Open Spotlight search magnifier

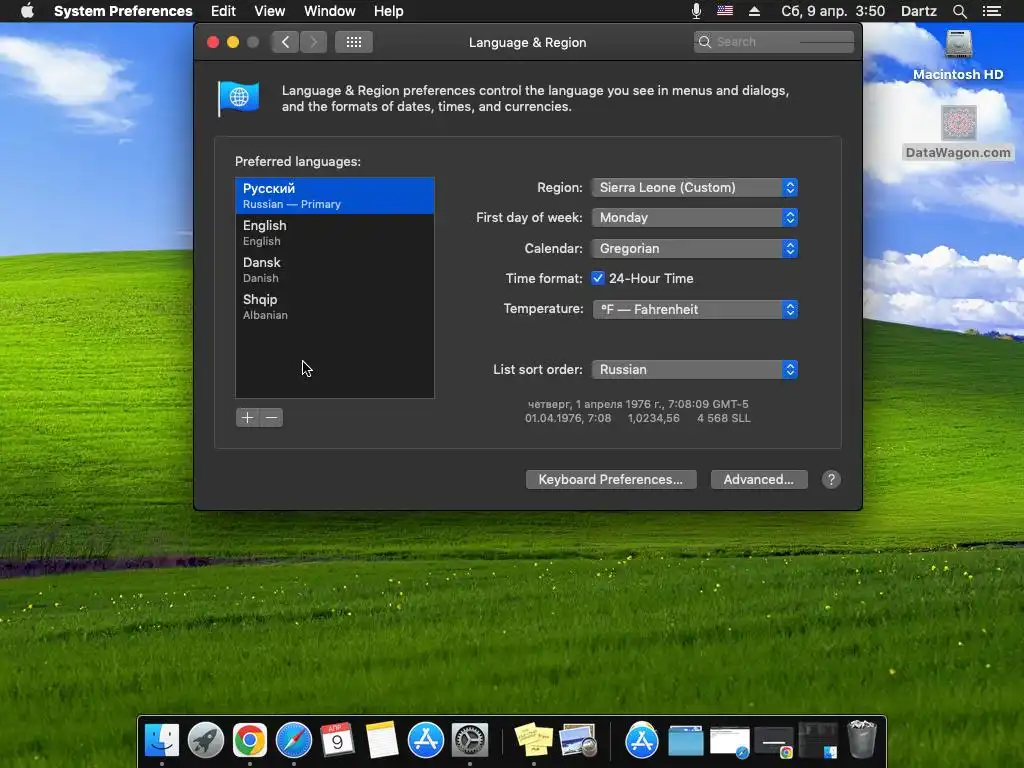(x=959, y=11)
